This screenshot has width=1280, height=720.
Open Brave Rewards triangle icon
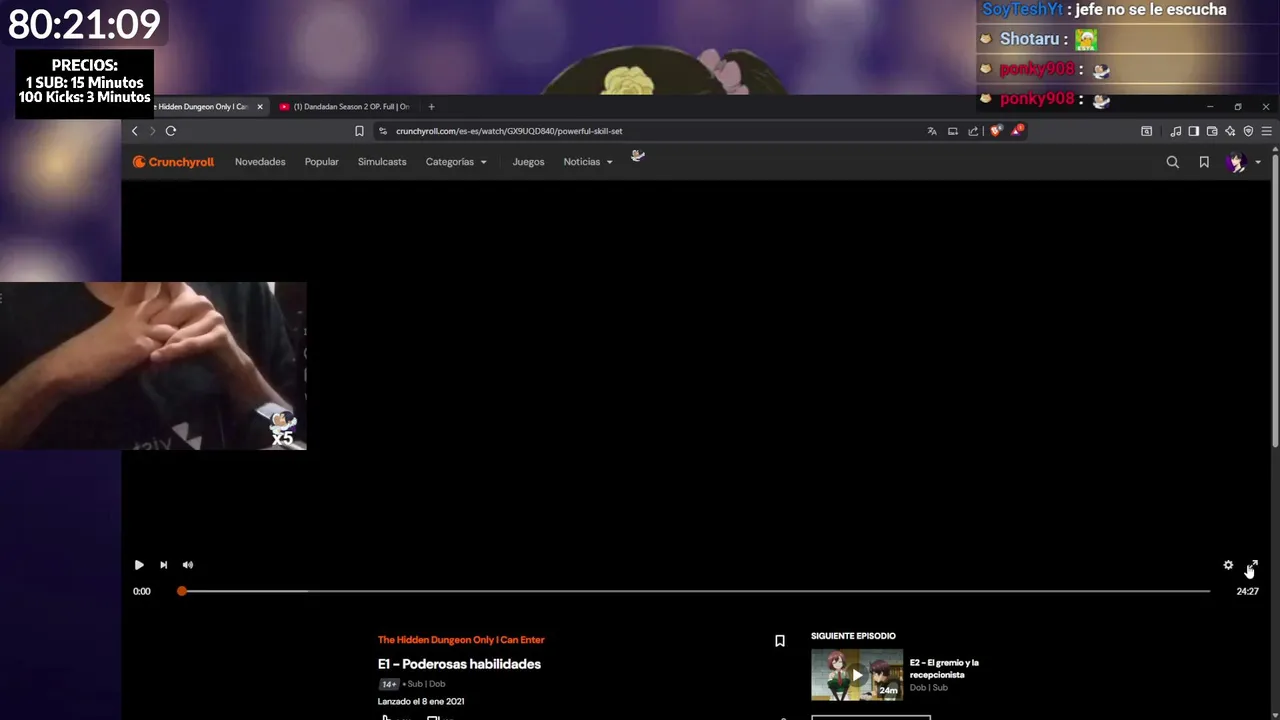[x=1017, y=130]
